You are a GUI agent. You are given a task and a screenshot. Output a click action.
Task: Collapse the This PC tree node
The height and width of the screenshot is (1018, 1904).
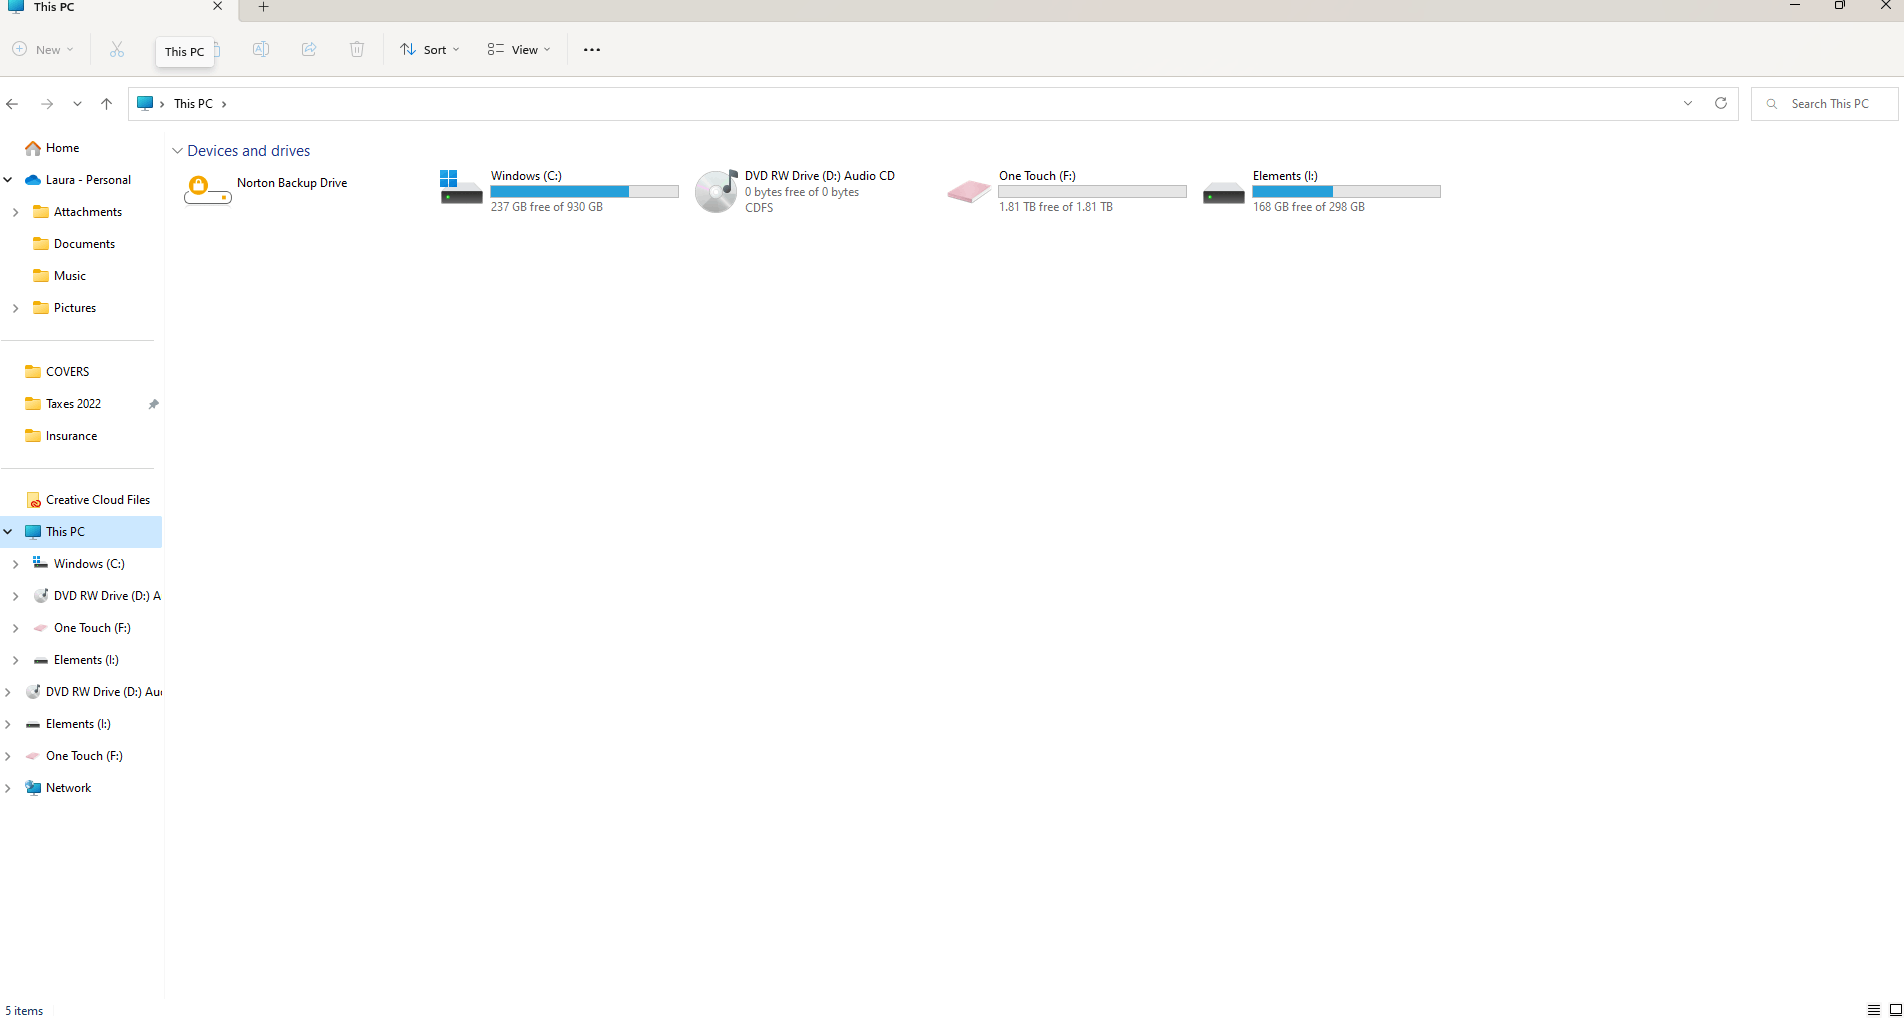tap(8, 531)
